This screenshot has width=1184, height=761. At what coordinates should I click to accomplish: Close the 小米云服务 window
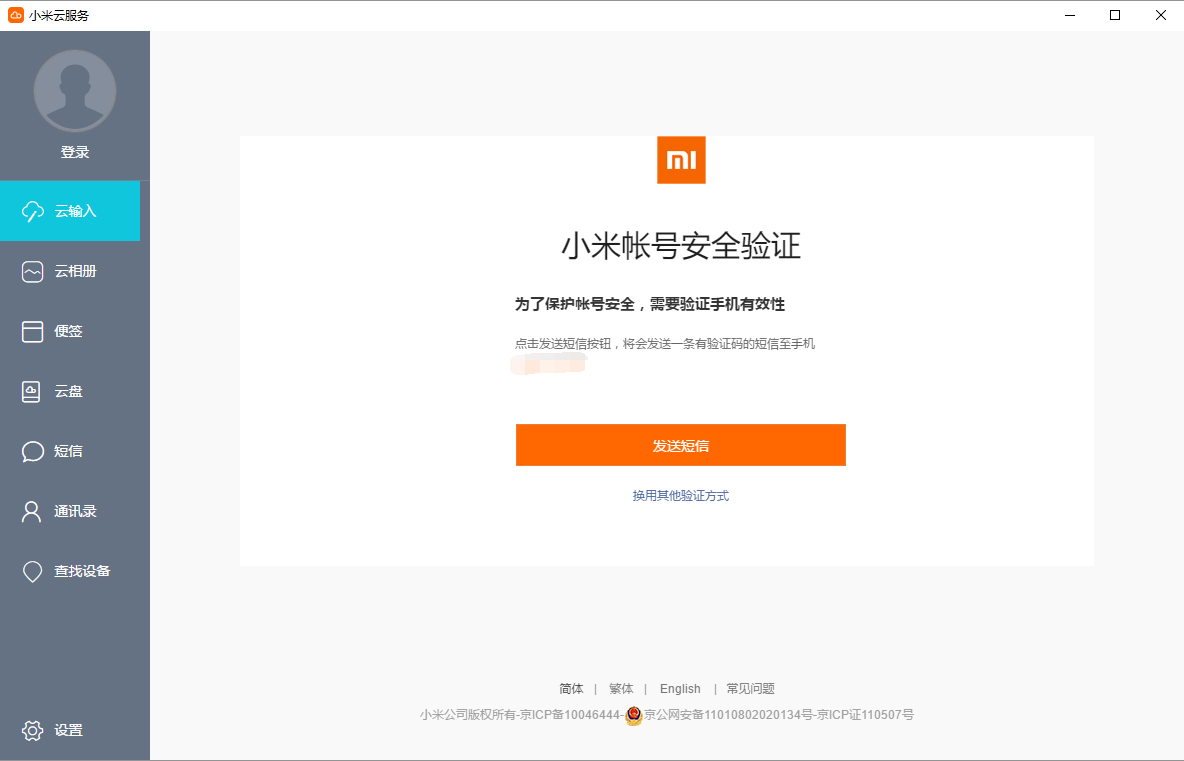(1161, 15)
